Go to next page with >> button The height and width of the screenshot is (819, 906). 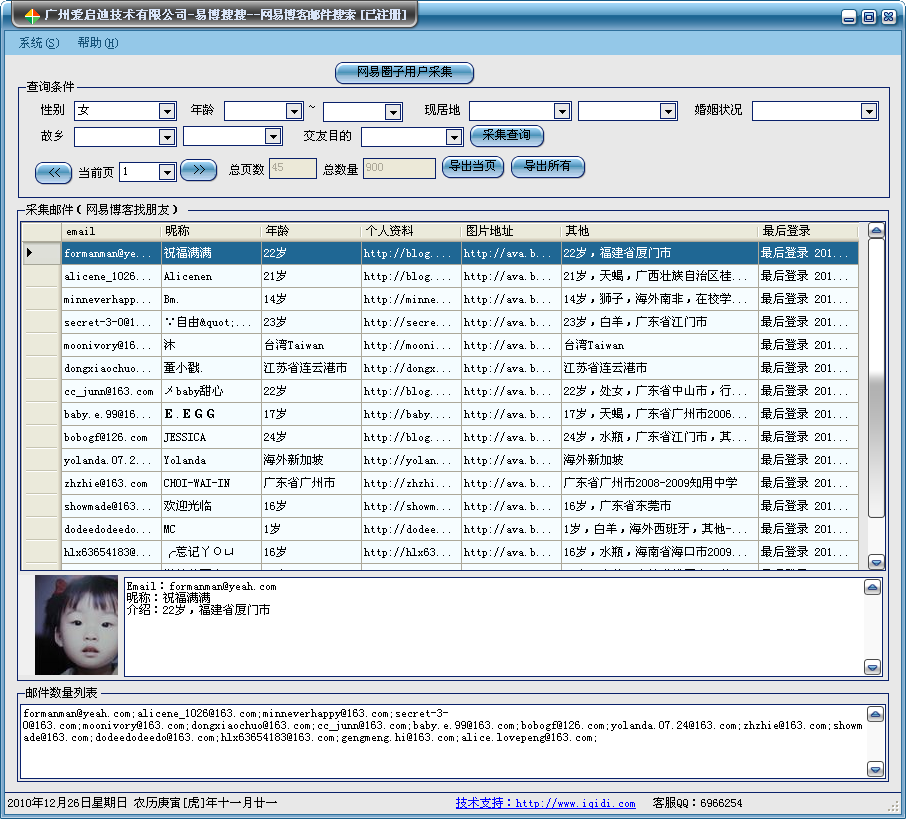pos(199,170)
